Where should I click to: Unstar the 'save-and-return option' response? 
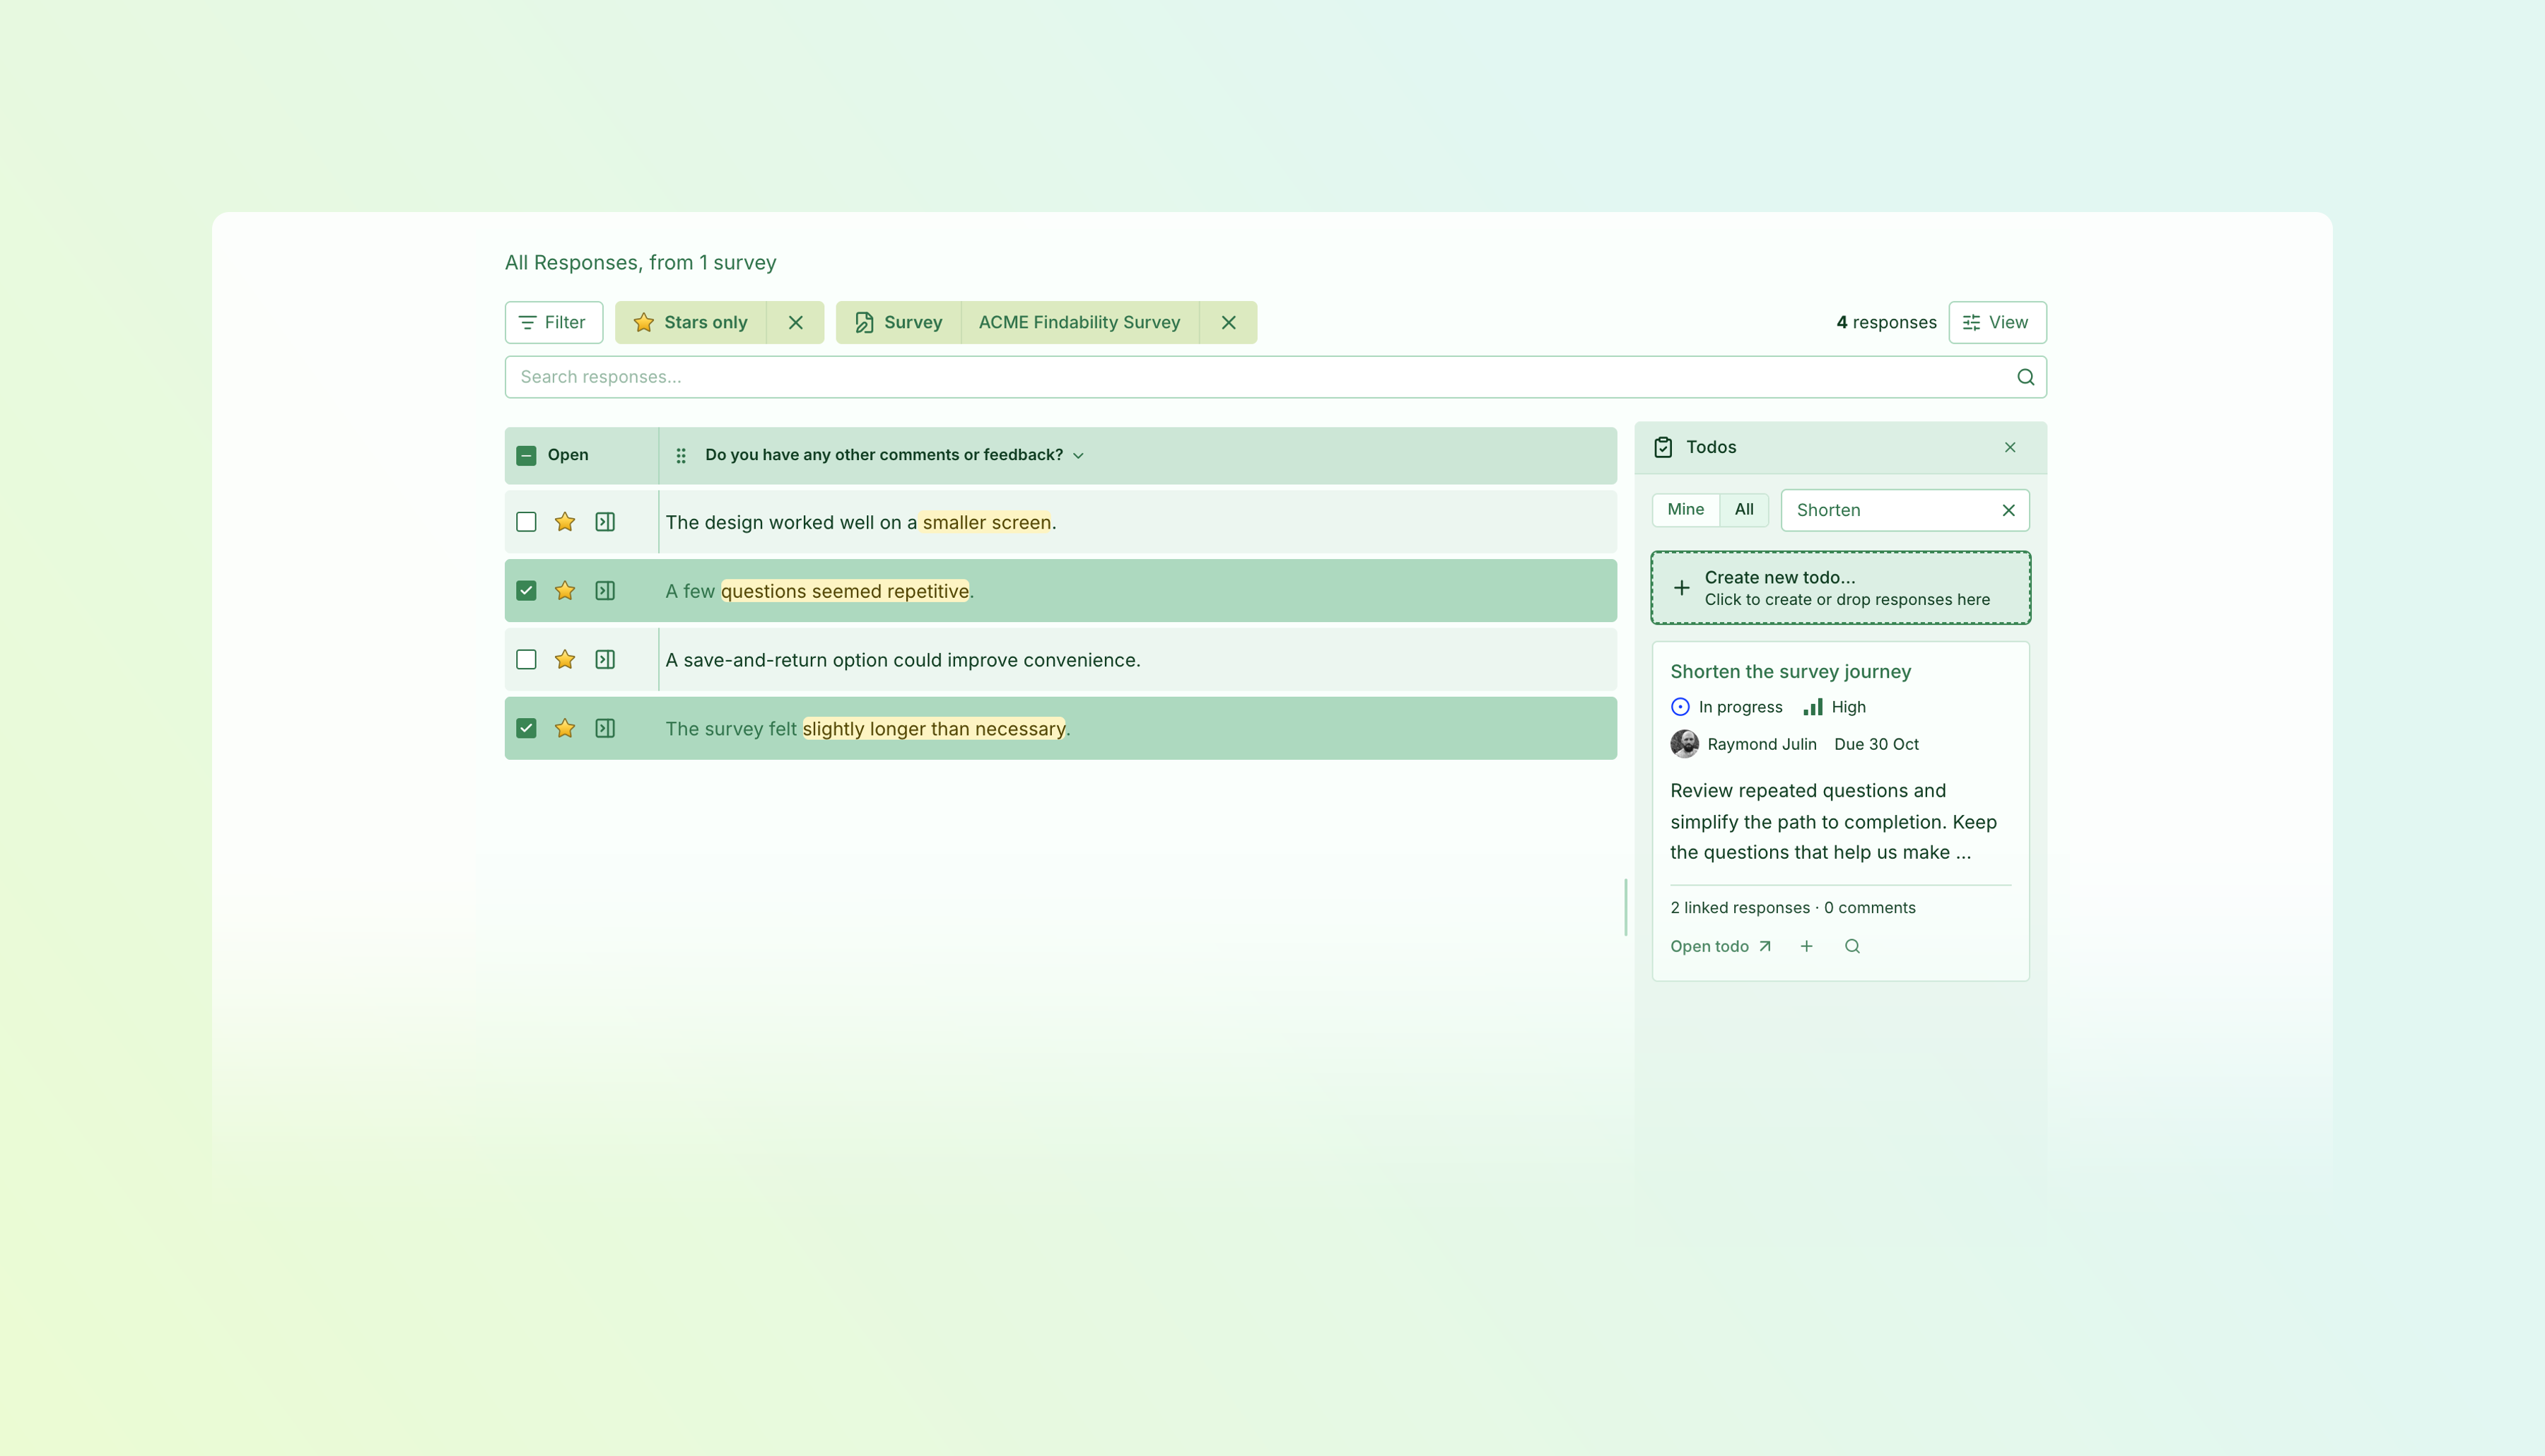[565, 660]
